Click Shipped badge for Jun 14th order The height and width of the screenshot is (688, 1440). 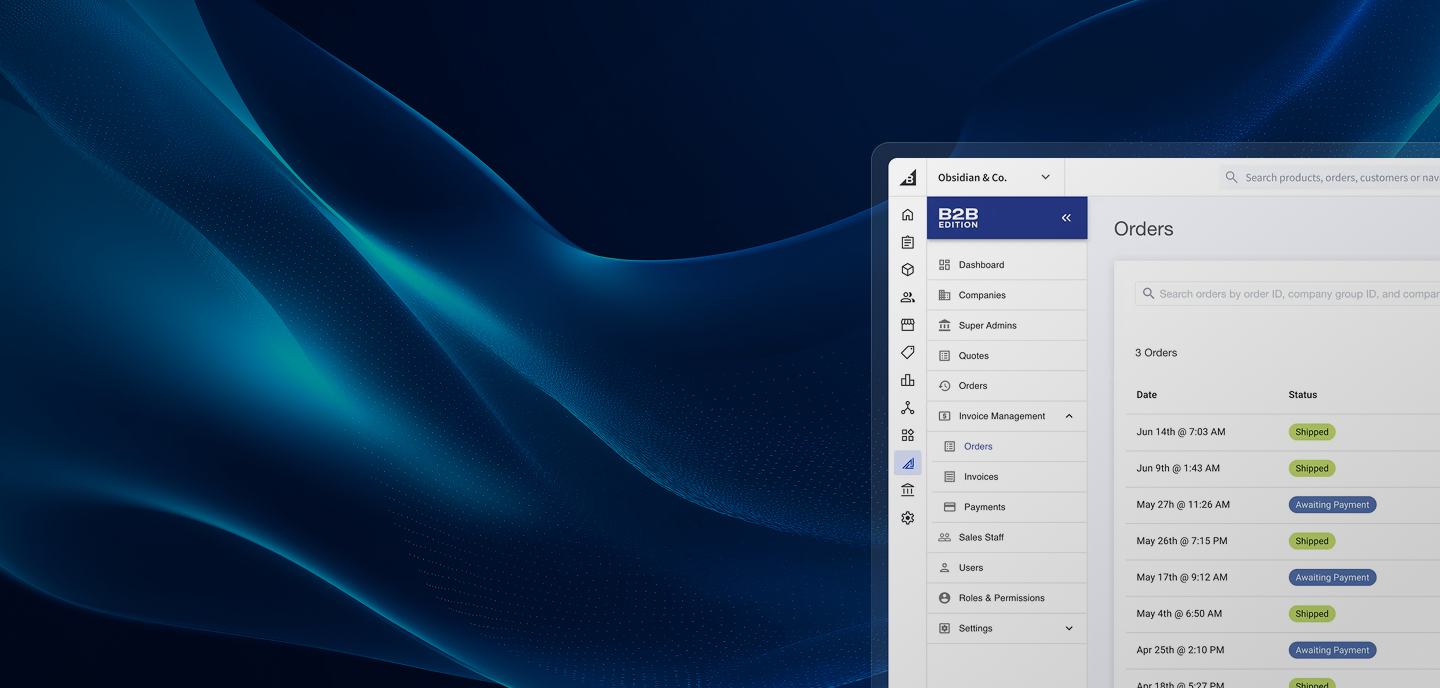pos(1312,432)
